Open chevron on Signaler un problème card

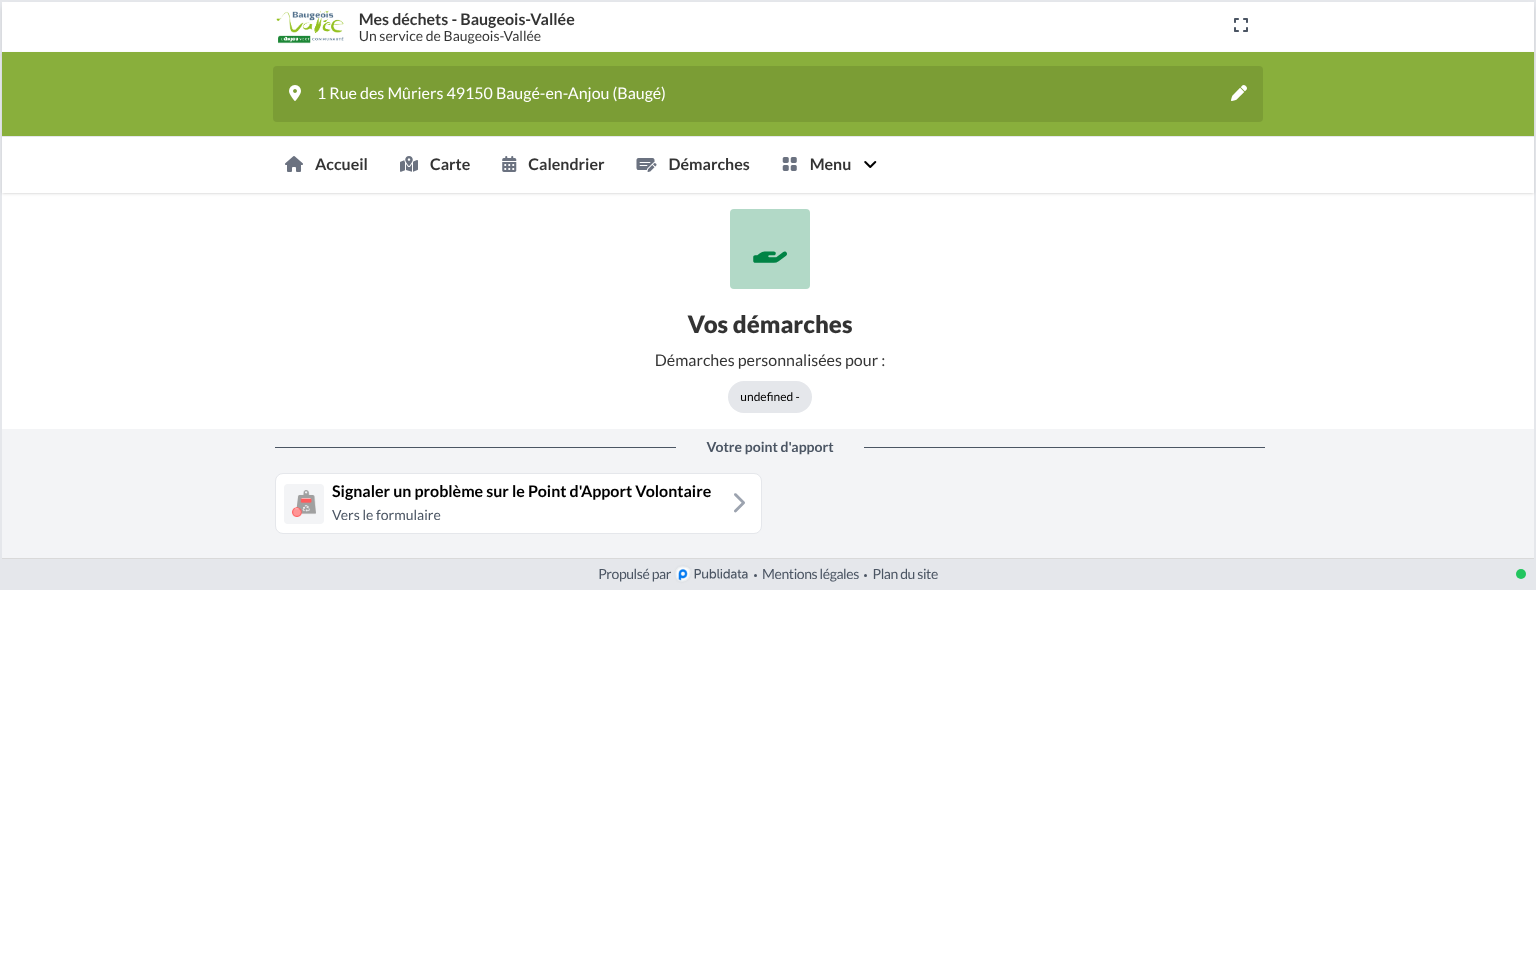point(739,503)
